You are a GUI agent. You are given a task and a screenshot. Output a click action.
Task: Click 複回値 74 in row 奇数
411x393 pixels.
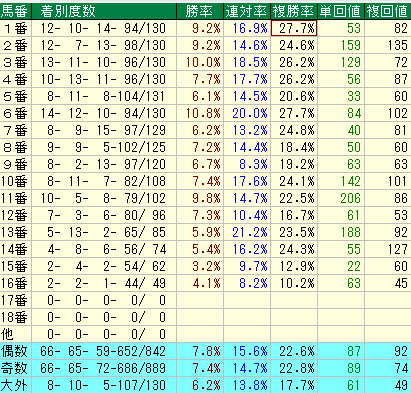pyautogui.click(x=388, y=368)
